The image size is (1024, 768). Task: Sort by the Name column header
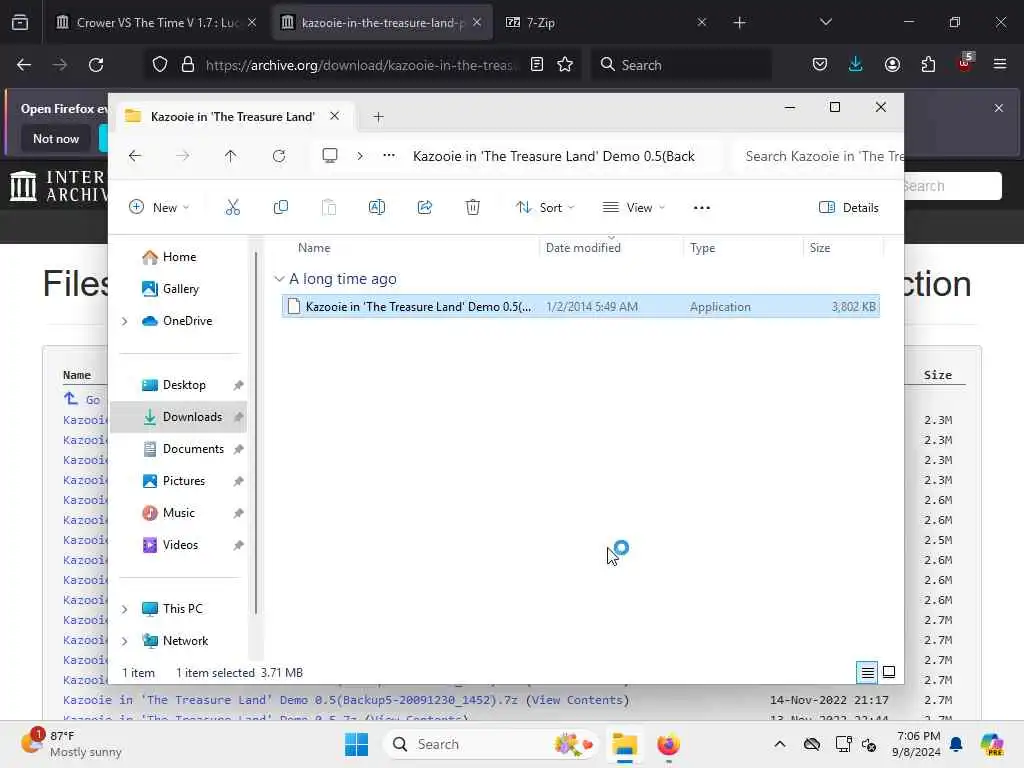pyautogui.click(x=314, y=248)
